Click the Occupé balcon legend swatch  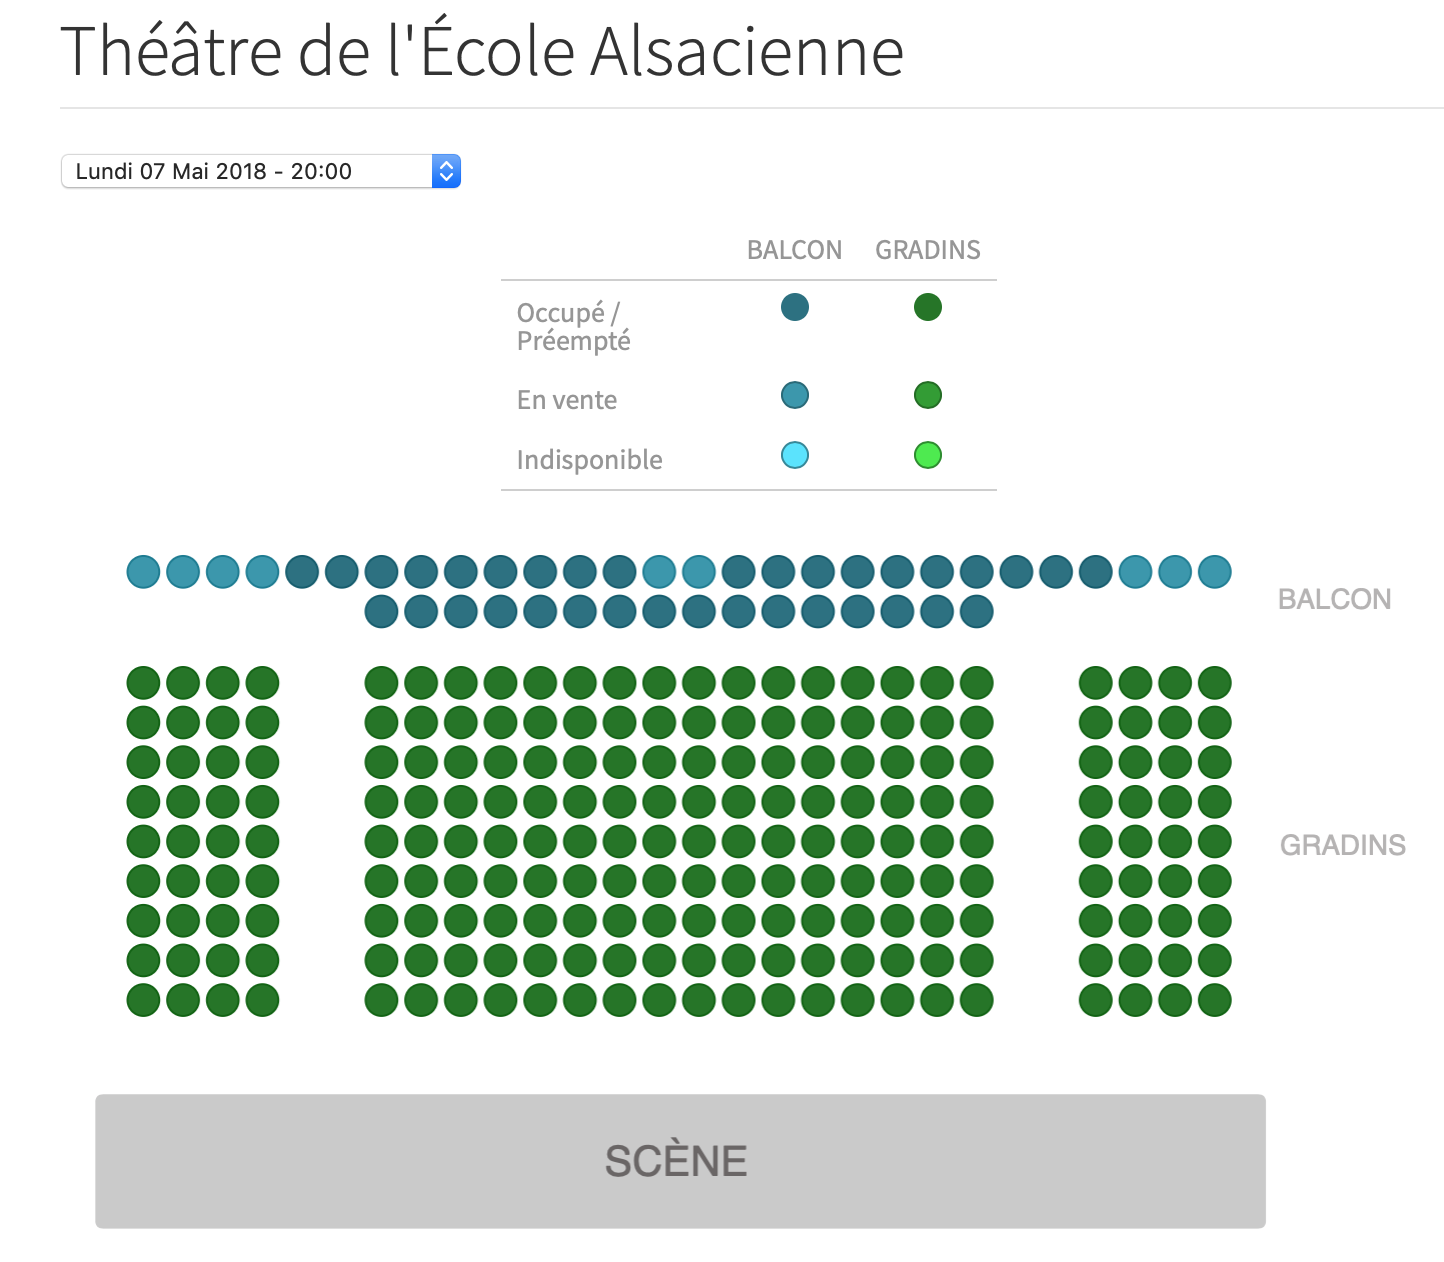pyautogui.click(x=795, y=307)
